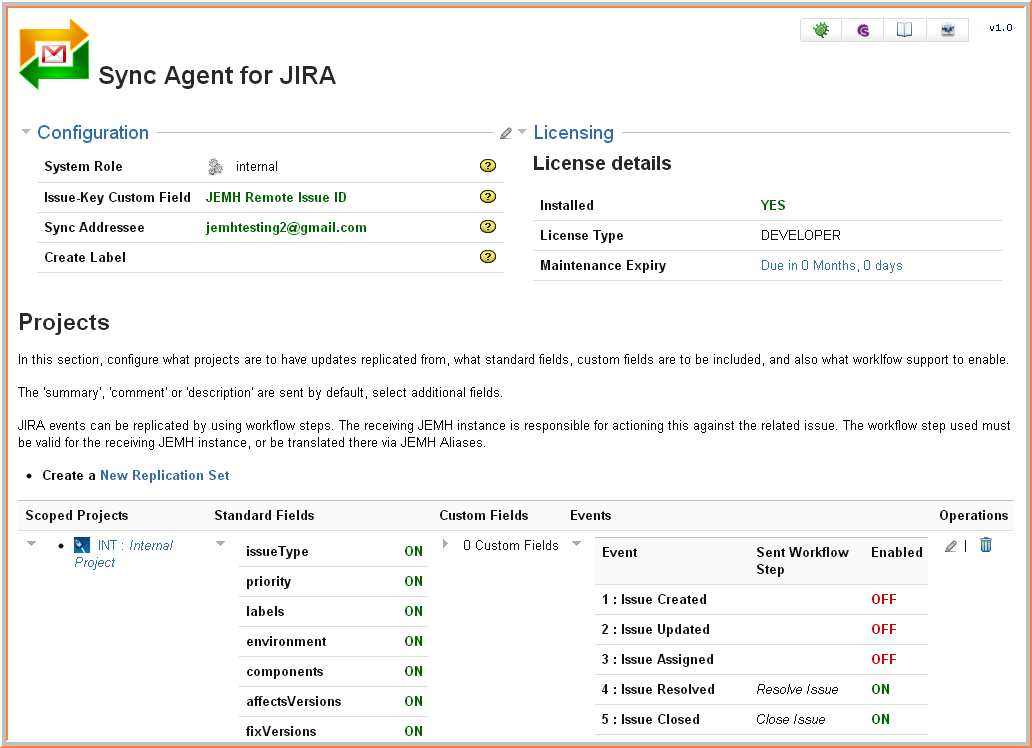The height and width of the screenshot is (748, 1032).
Task: Open help icon for Sync Addressee
Action: coord(488,227)
